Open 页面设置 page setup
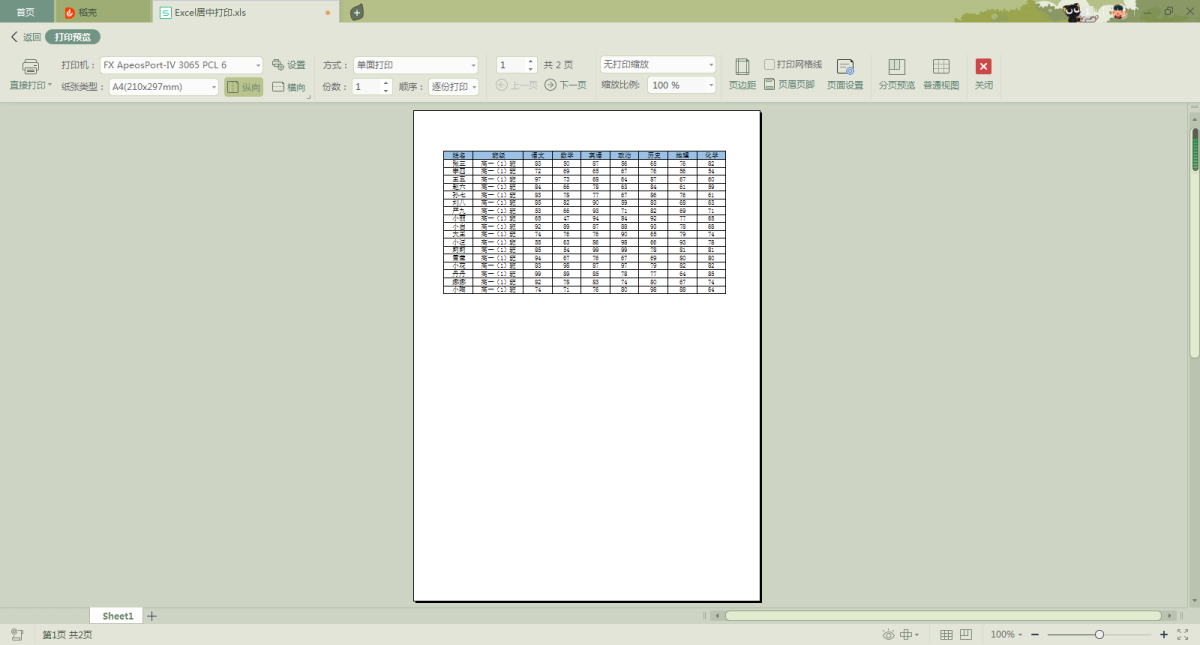This screenshot has height=645, width=1200. (x=845, y=67)
